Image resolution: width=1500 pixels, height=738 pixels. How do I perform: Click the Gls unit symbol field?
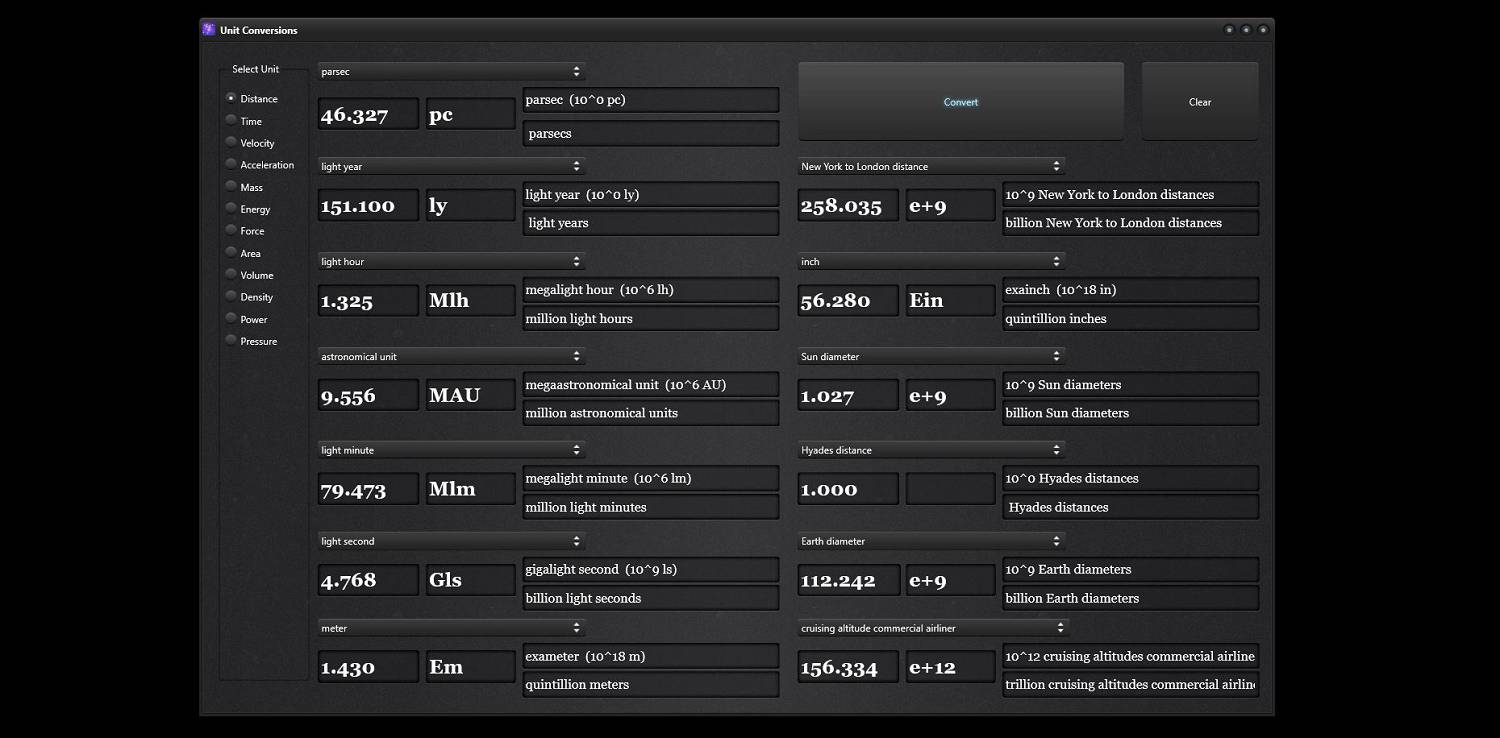coord(471,580)
